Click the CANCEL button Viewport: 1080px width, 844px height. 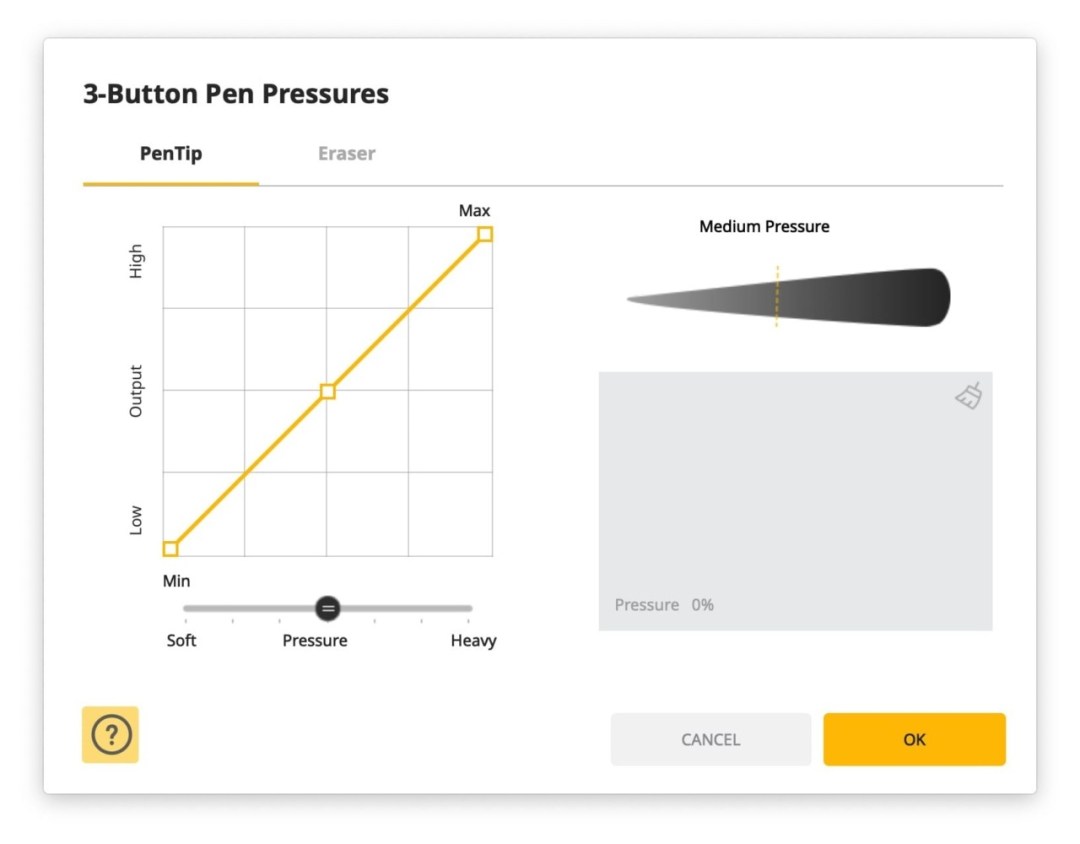[x=710, y=739]
